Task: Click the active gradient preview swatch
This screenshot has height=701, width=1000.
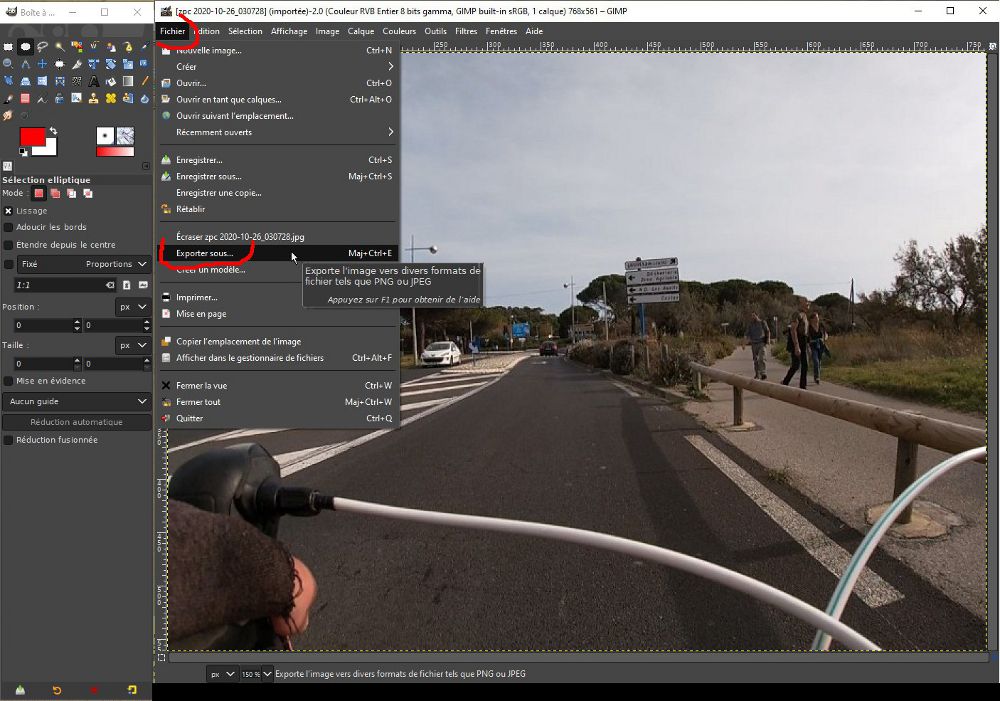Action: pyautogui.click(x=115, y=152)
